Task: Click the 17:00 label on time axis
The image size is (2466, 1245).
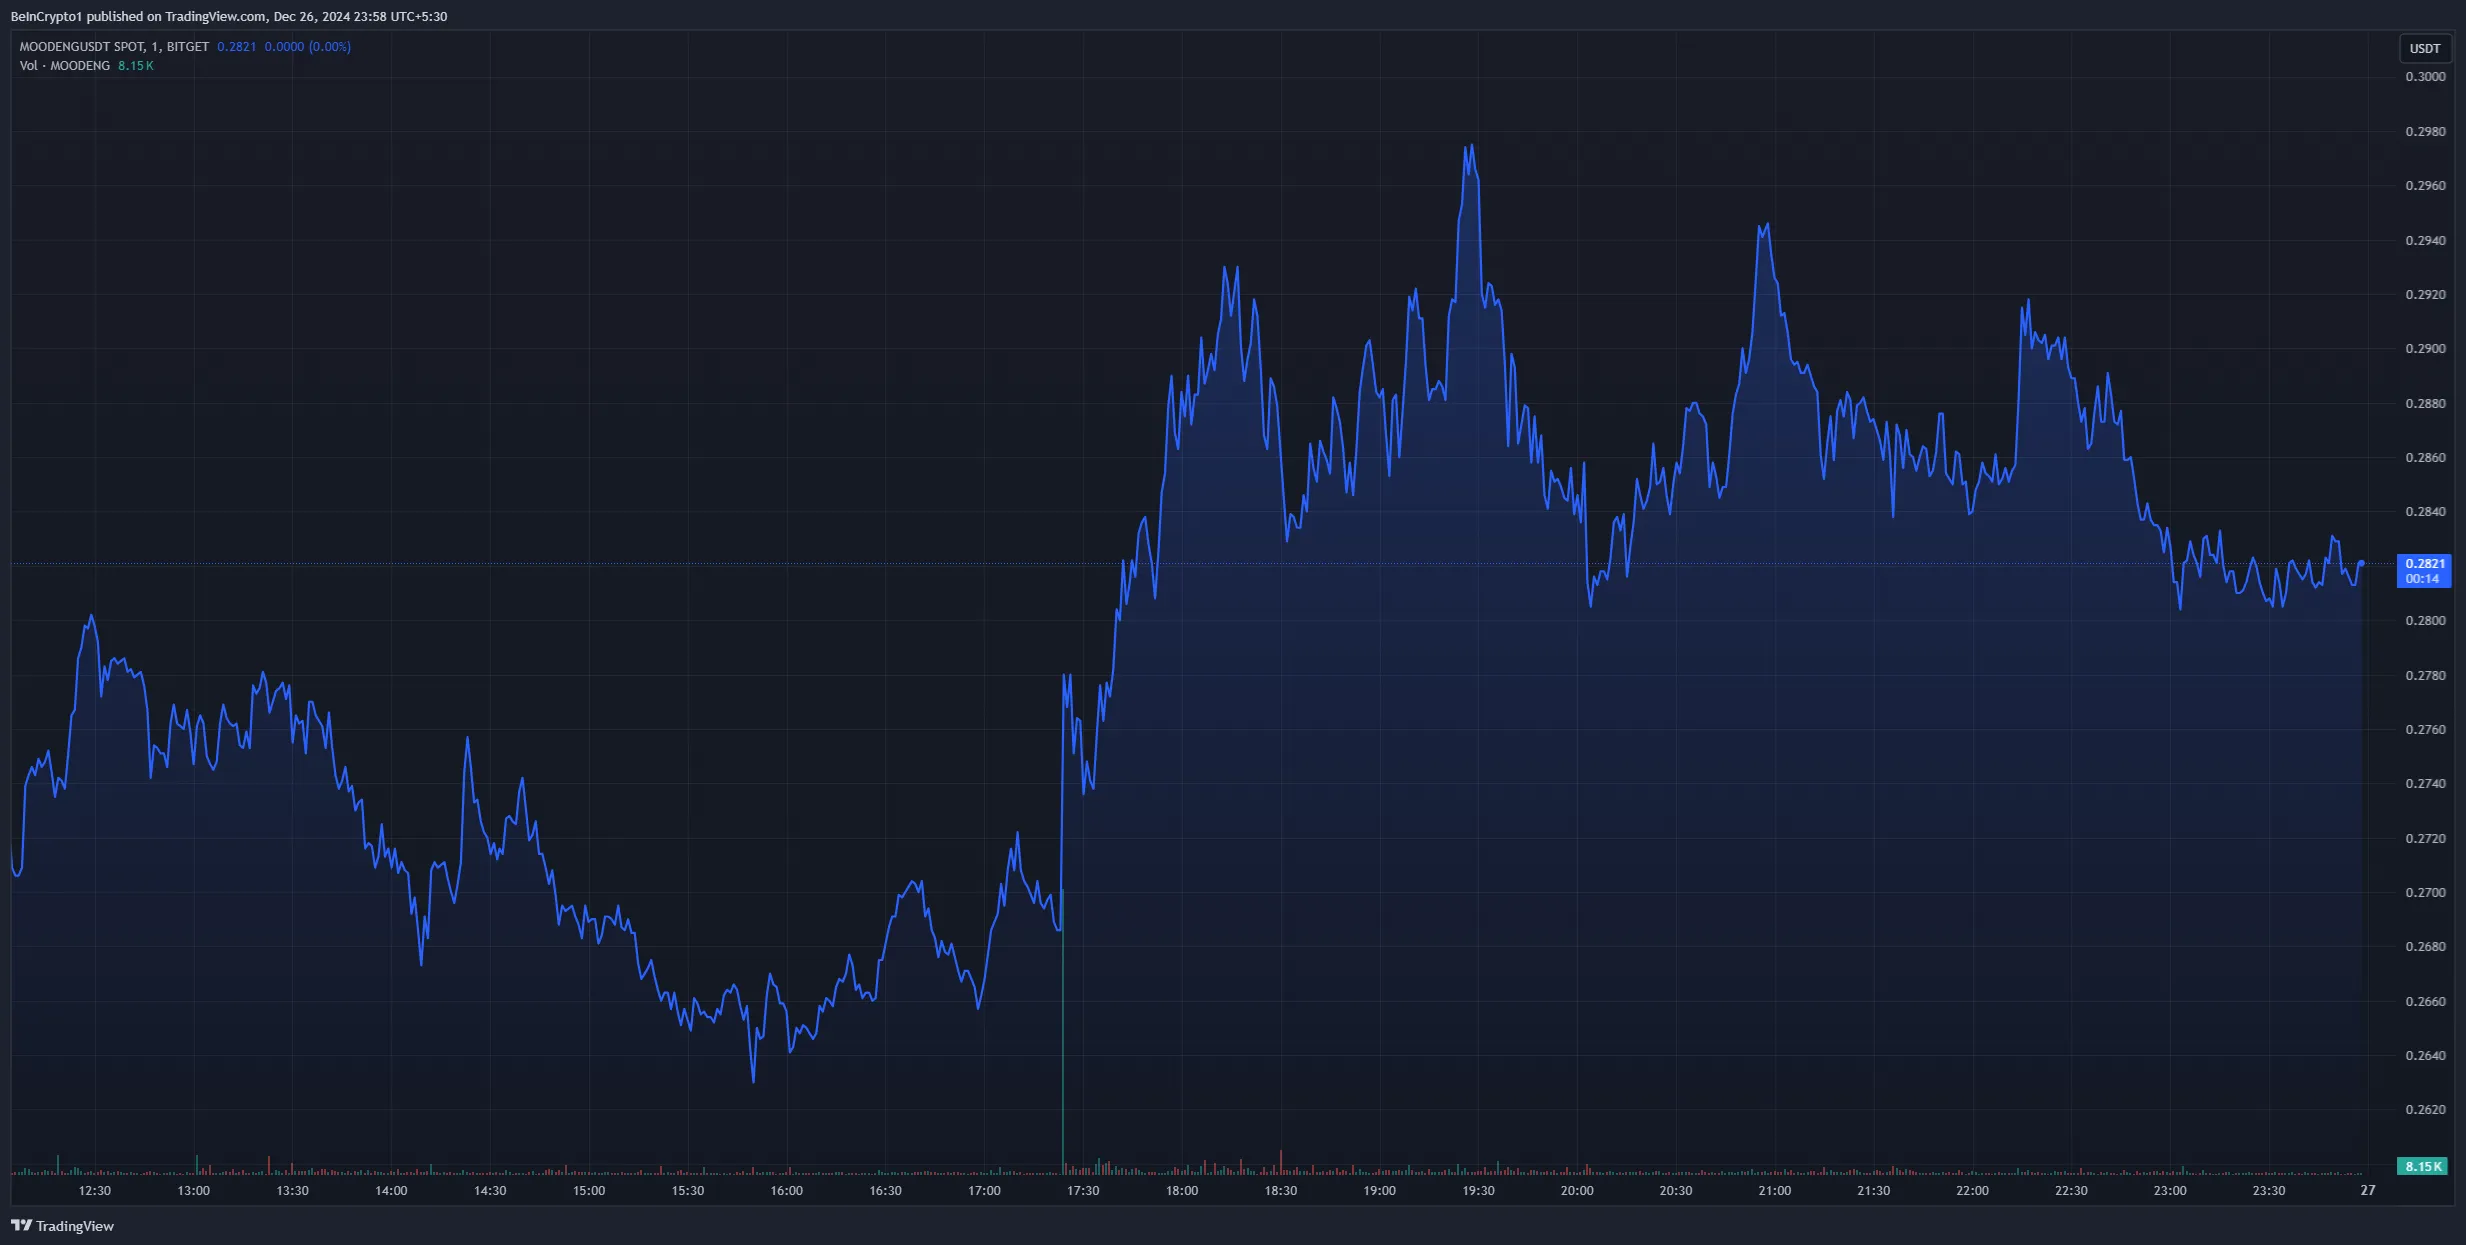Action: (984, 1190)
